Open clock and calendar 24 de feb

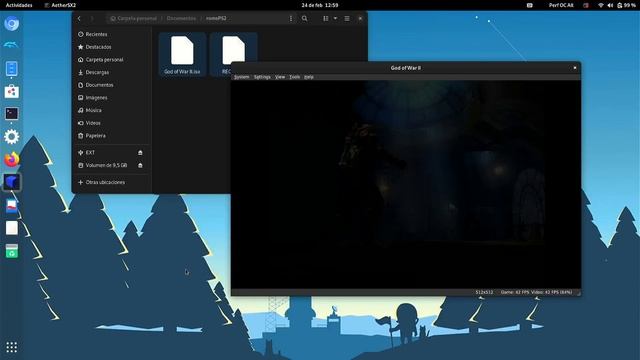(x=320, y=5)
